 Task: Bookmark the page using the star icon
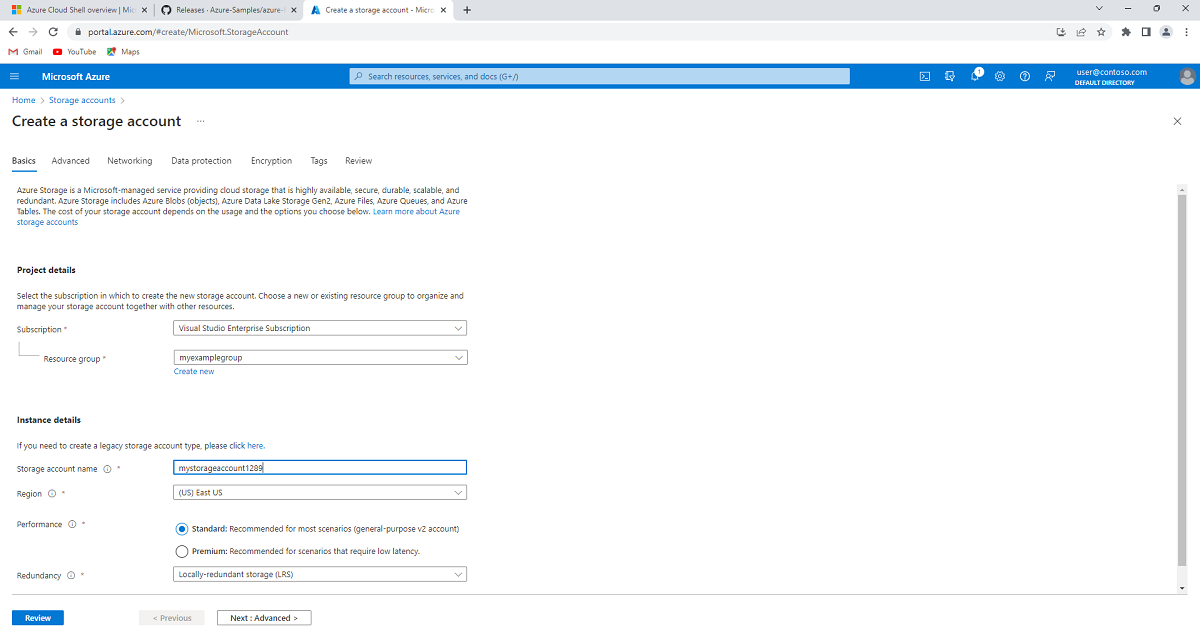(x=1101, y=32)
